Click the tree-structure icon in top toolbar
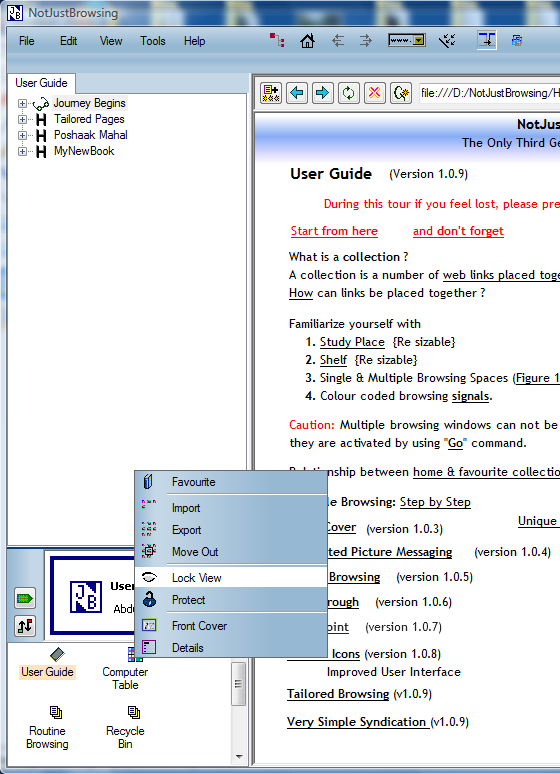Image resolution: width=560 pixels, height=774 pixels. (x=277, y=40)
